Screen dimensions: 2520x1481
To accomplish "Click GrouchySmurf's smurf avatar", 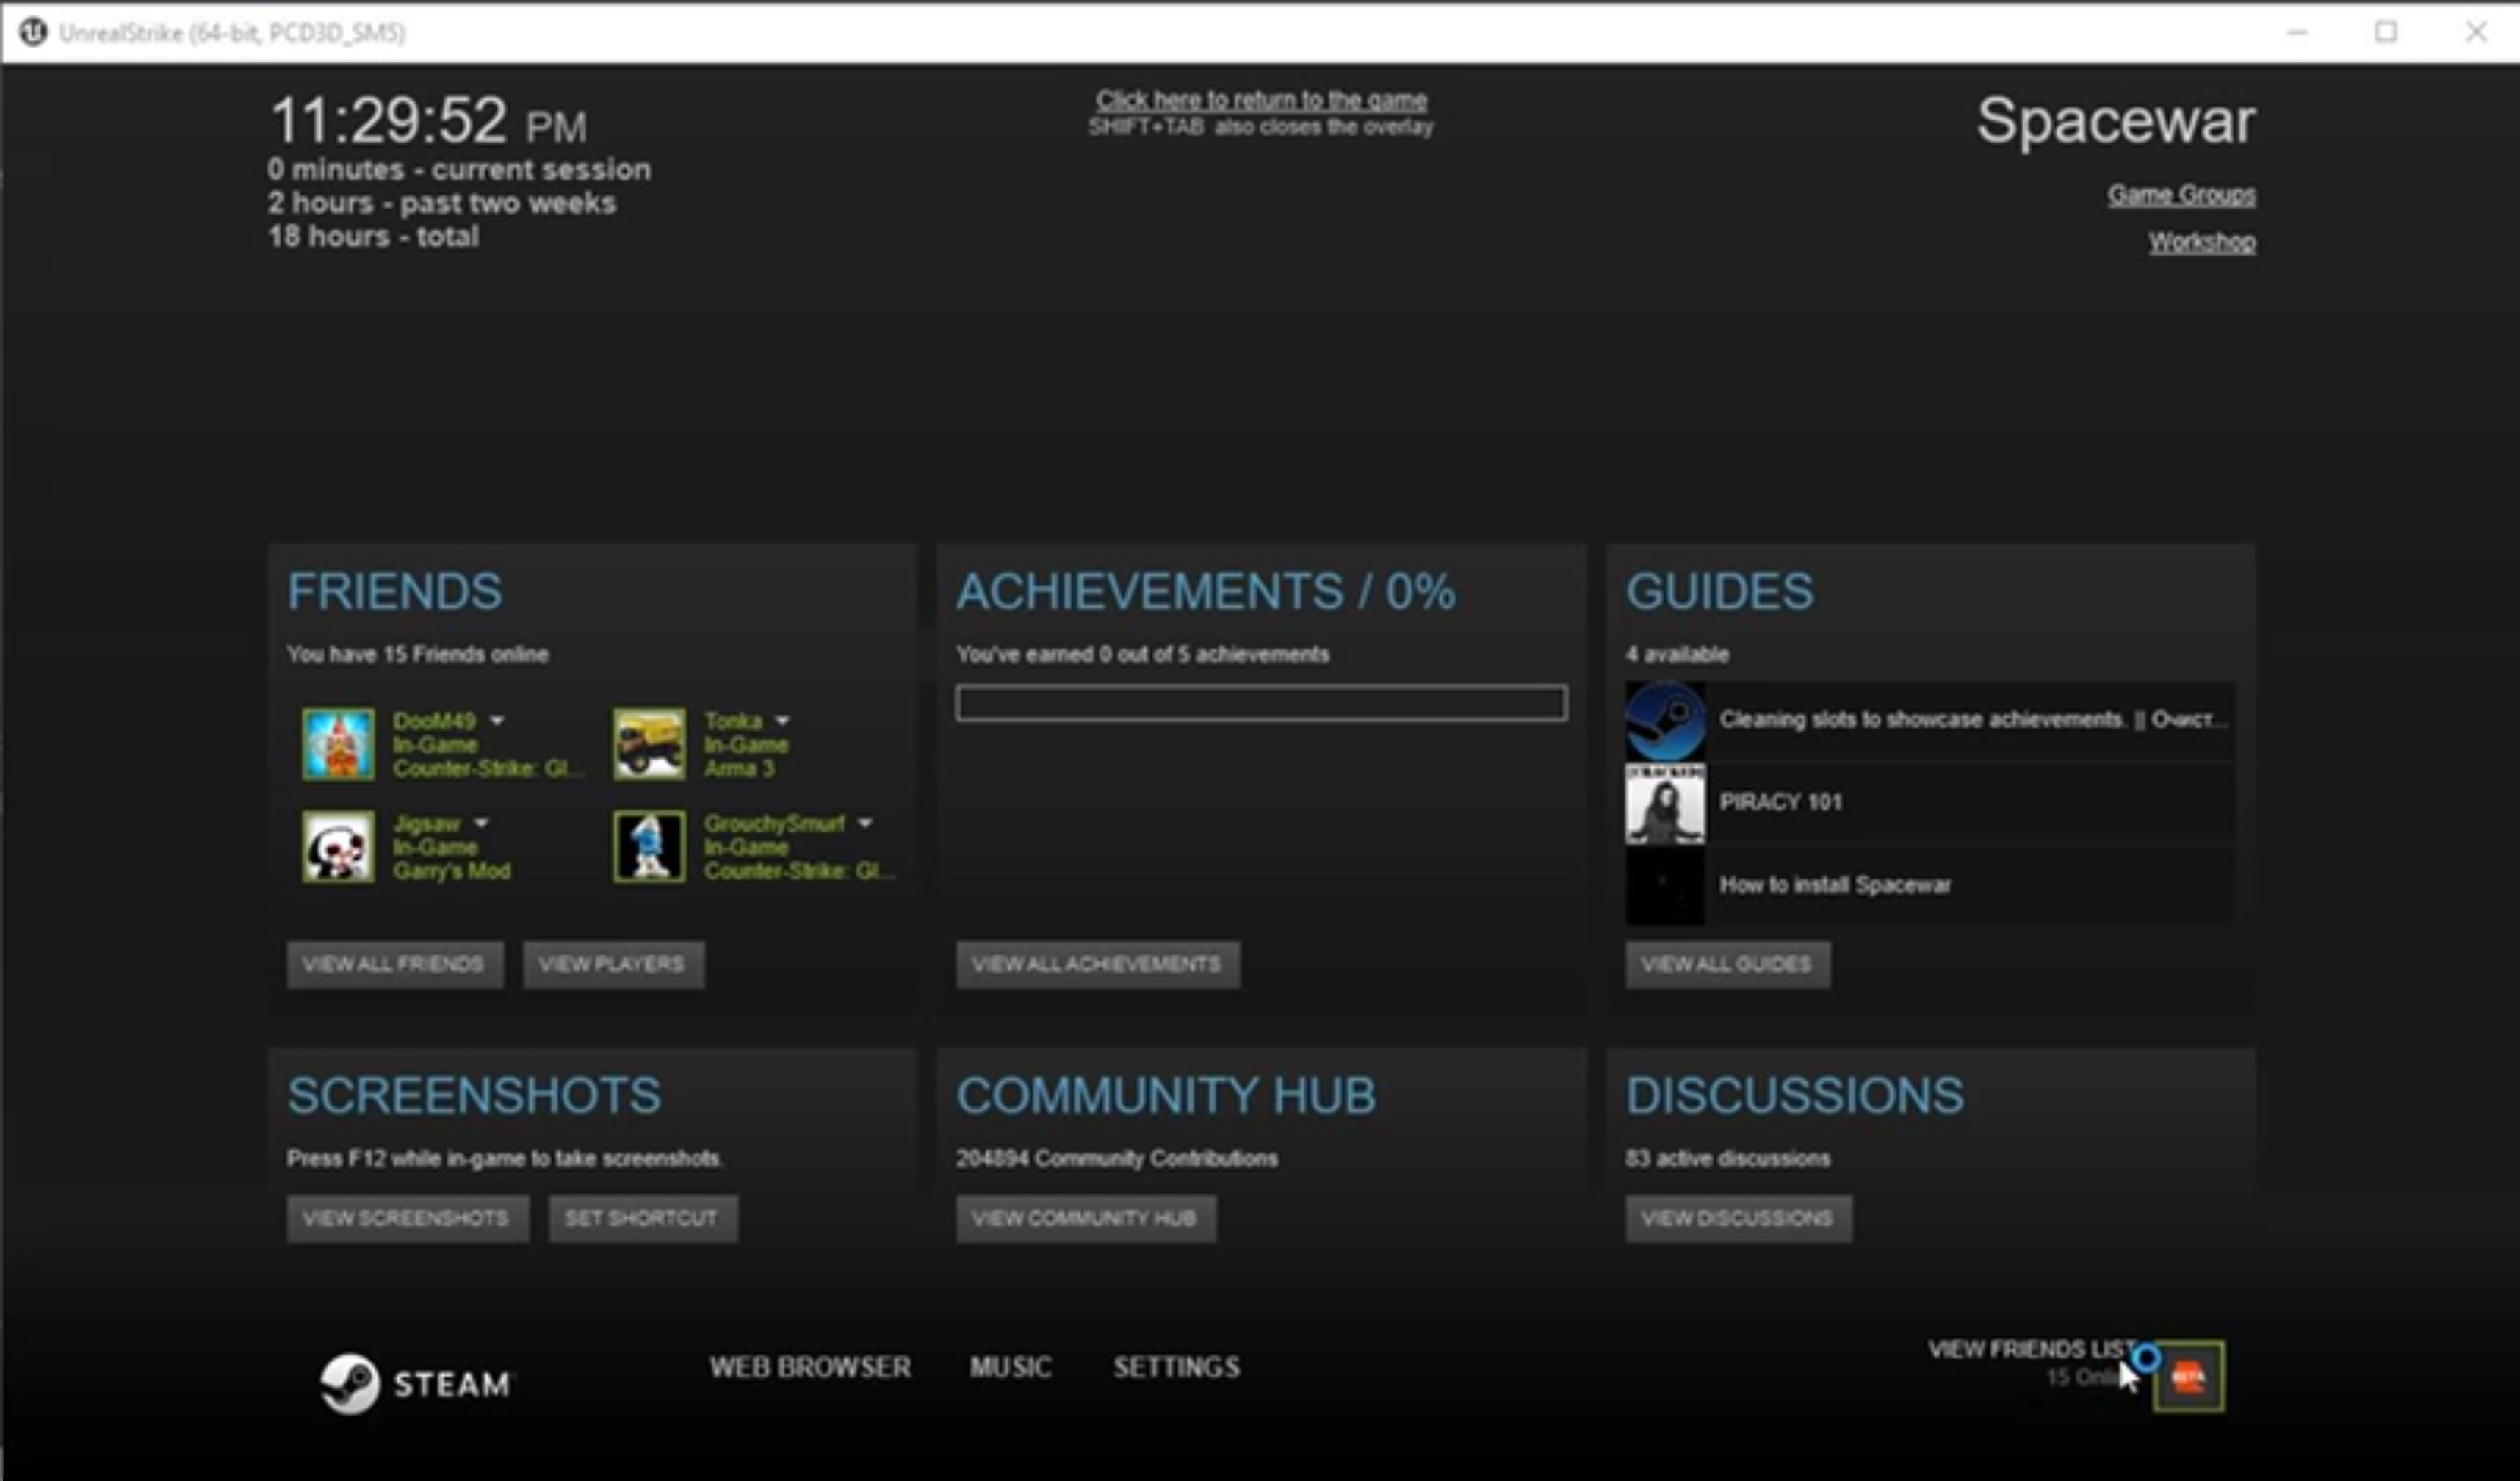I will click(x=649, y=846).
